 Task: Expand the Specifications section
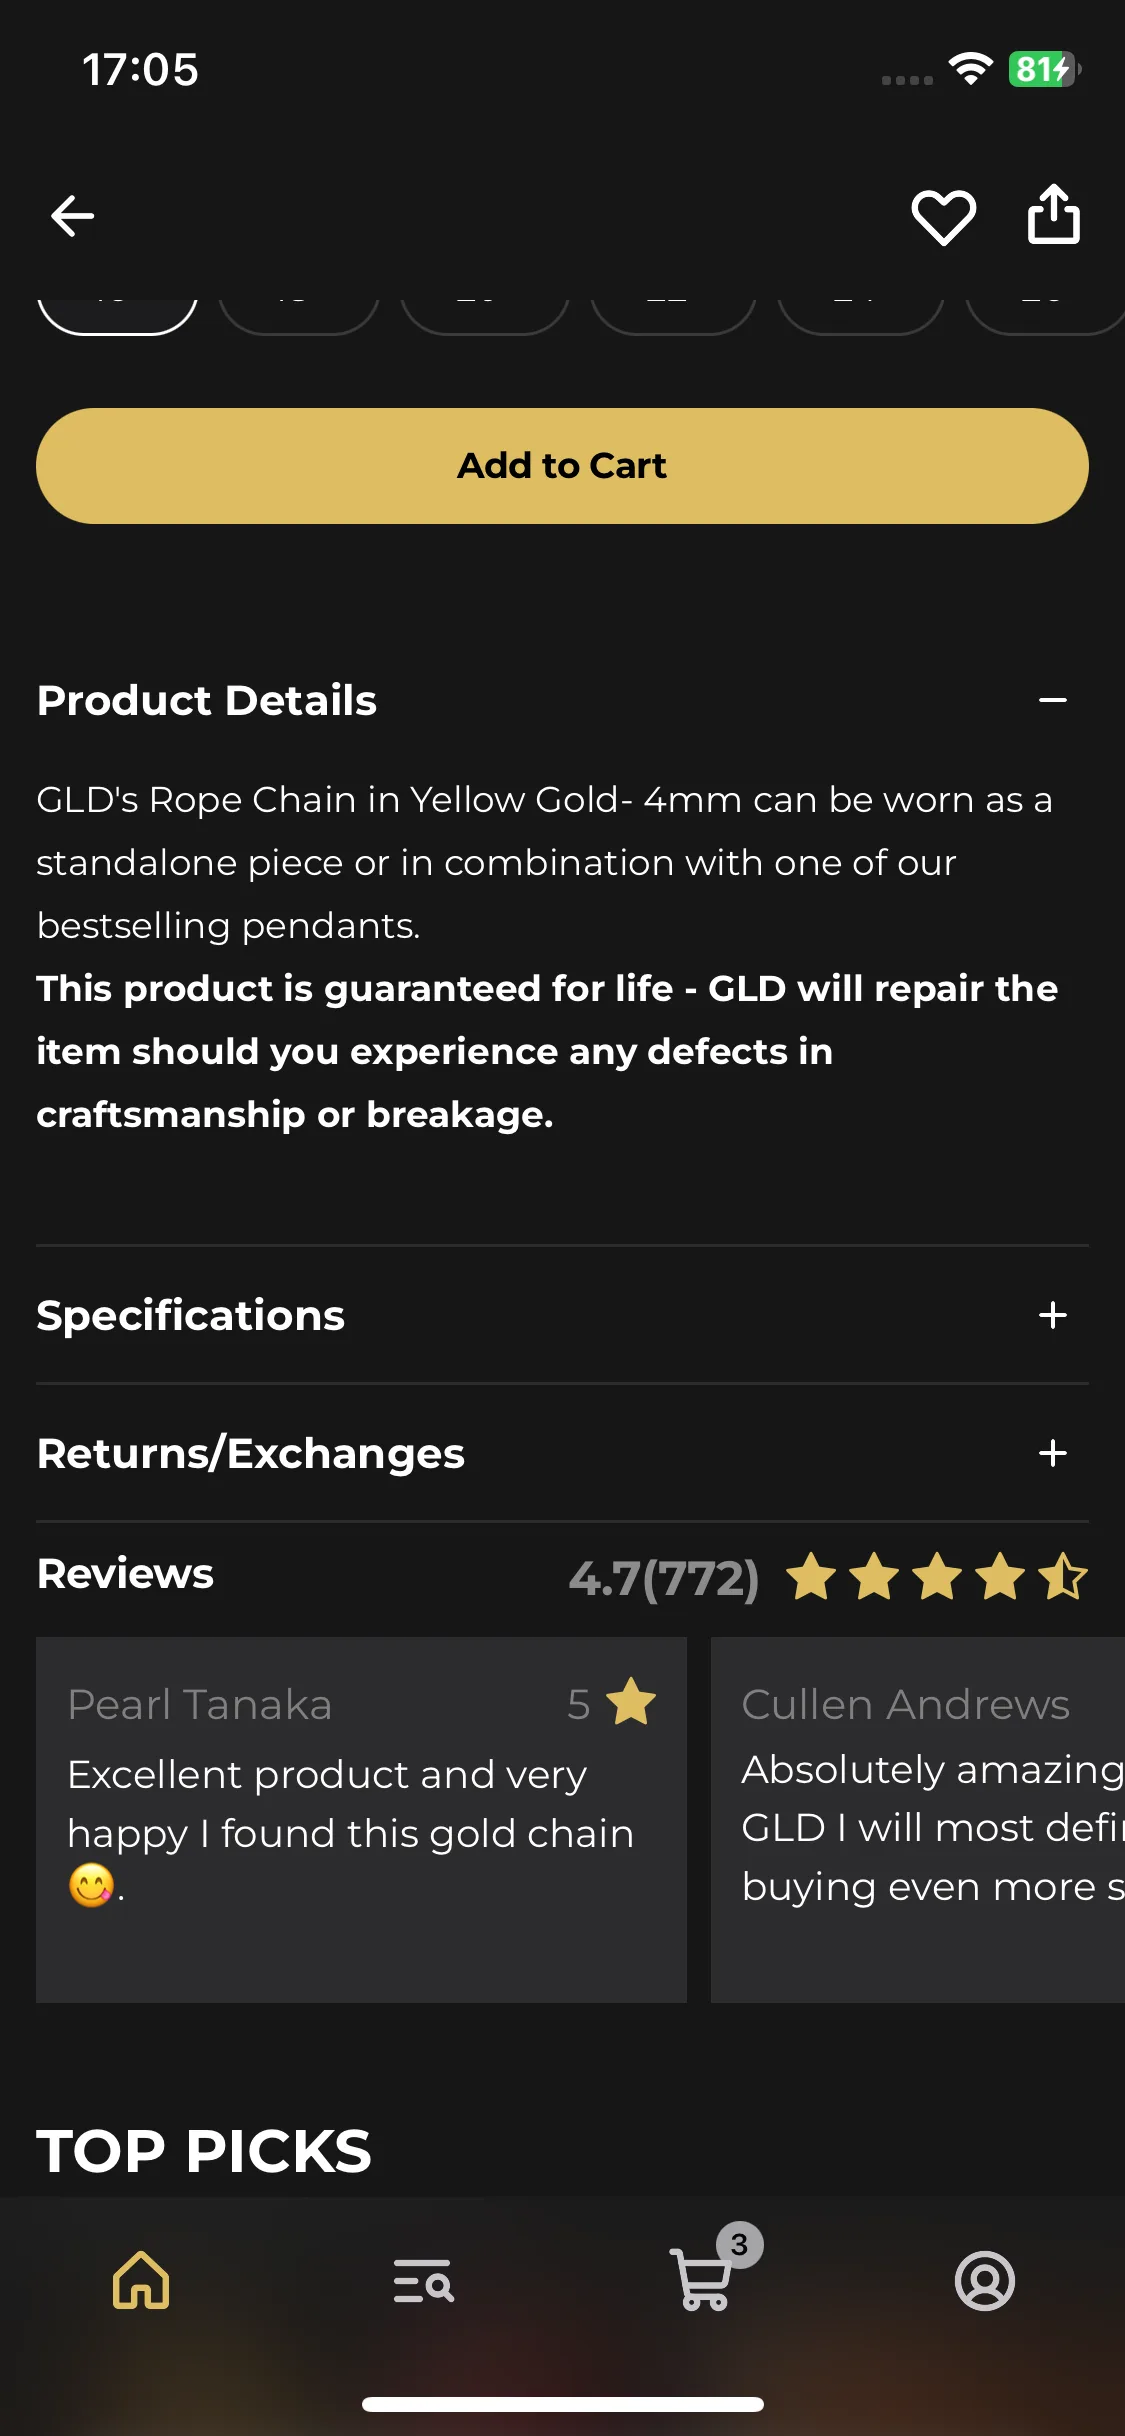(x=562, y=1315)
